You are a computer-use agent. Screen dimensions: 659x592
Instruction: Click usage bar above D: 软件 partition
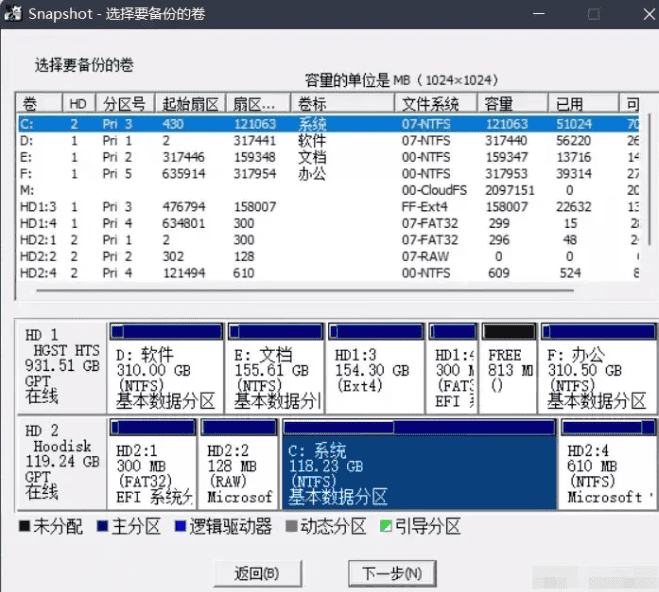[166, 332]
